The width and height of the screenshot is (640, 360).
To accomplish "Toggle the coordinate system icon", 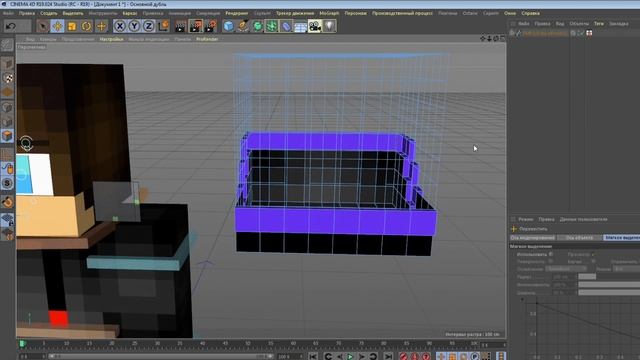I will click(x=163, y=26).
